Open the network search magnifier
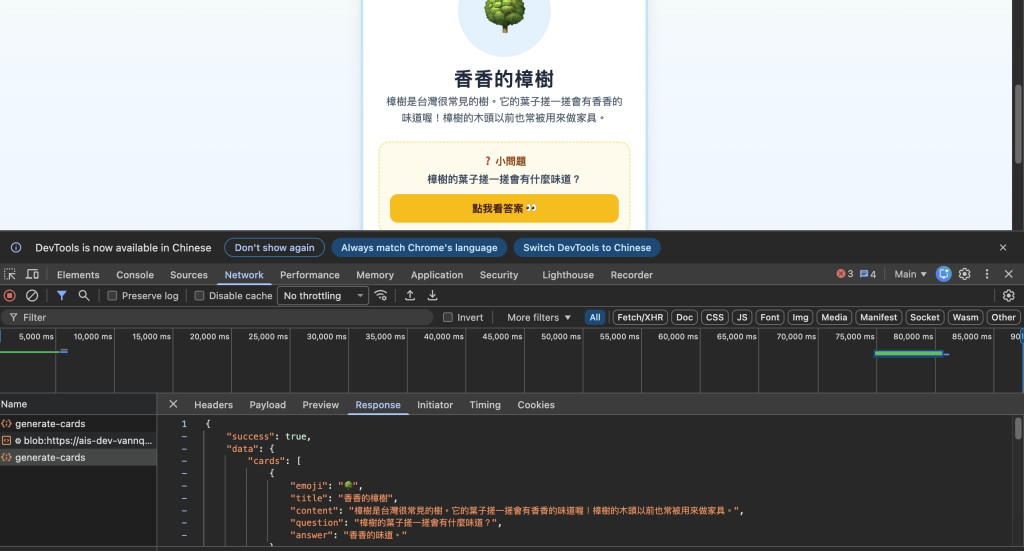The height and width of the screenshot is (551, 1024). click(84, 296)
